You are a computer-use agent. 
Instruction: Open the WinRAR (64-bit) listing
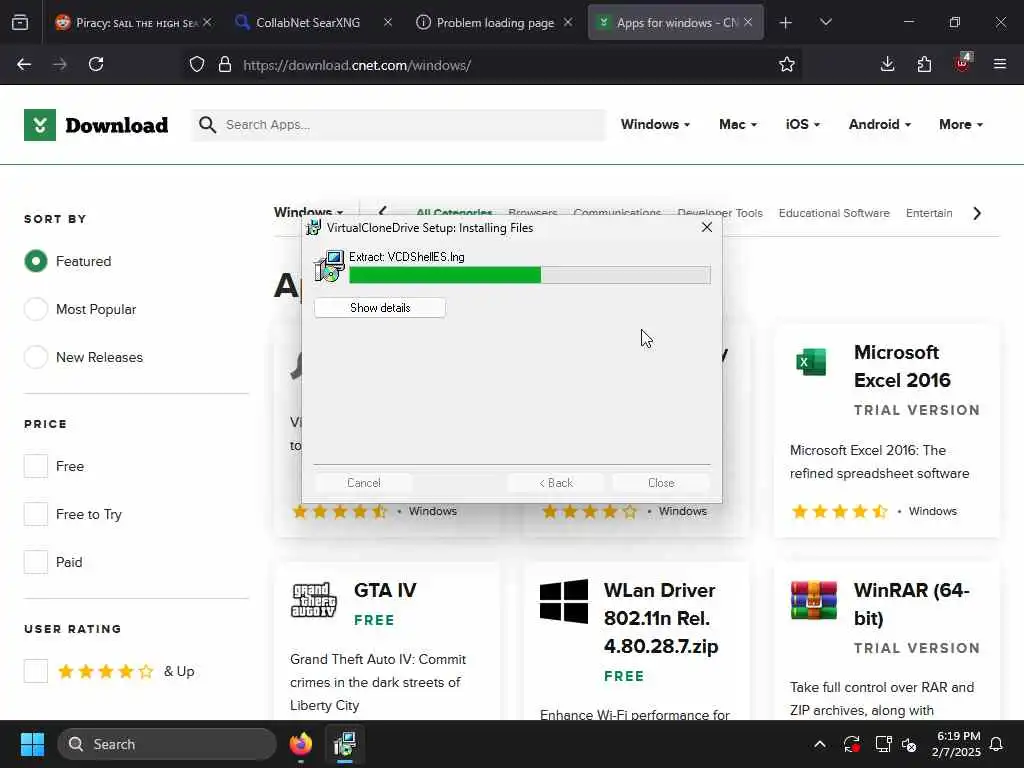tap(911, 604)
